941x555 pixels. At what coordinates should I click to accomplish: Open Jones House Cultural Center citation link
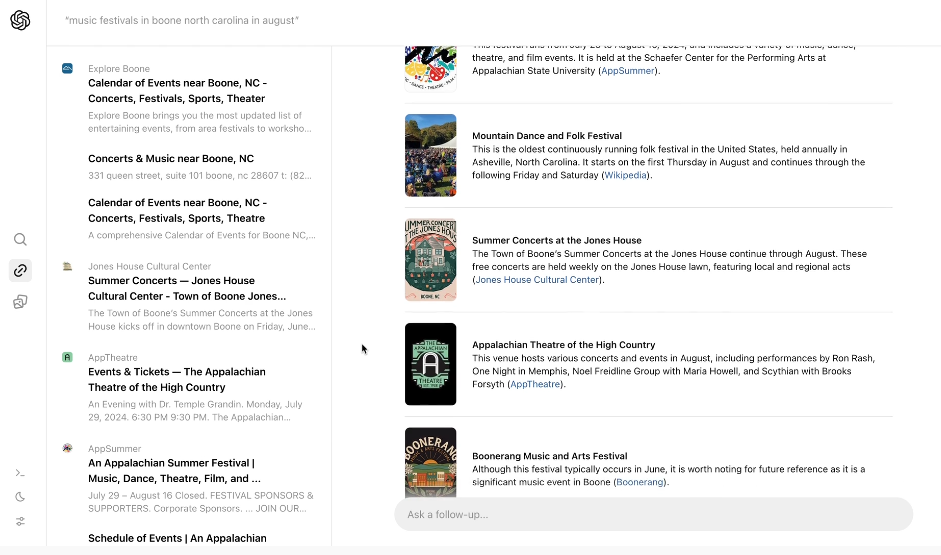(537, 280)
